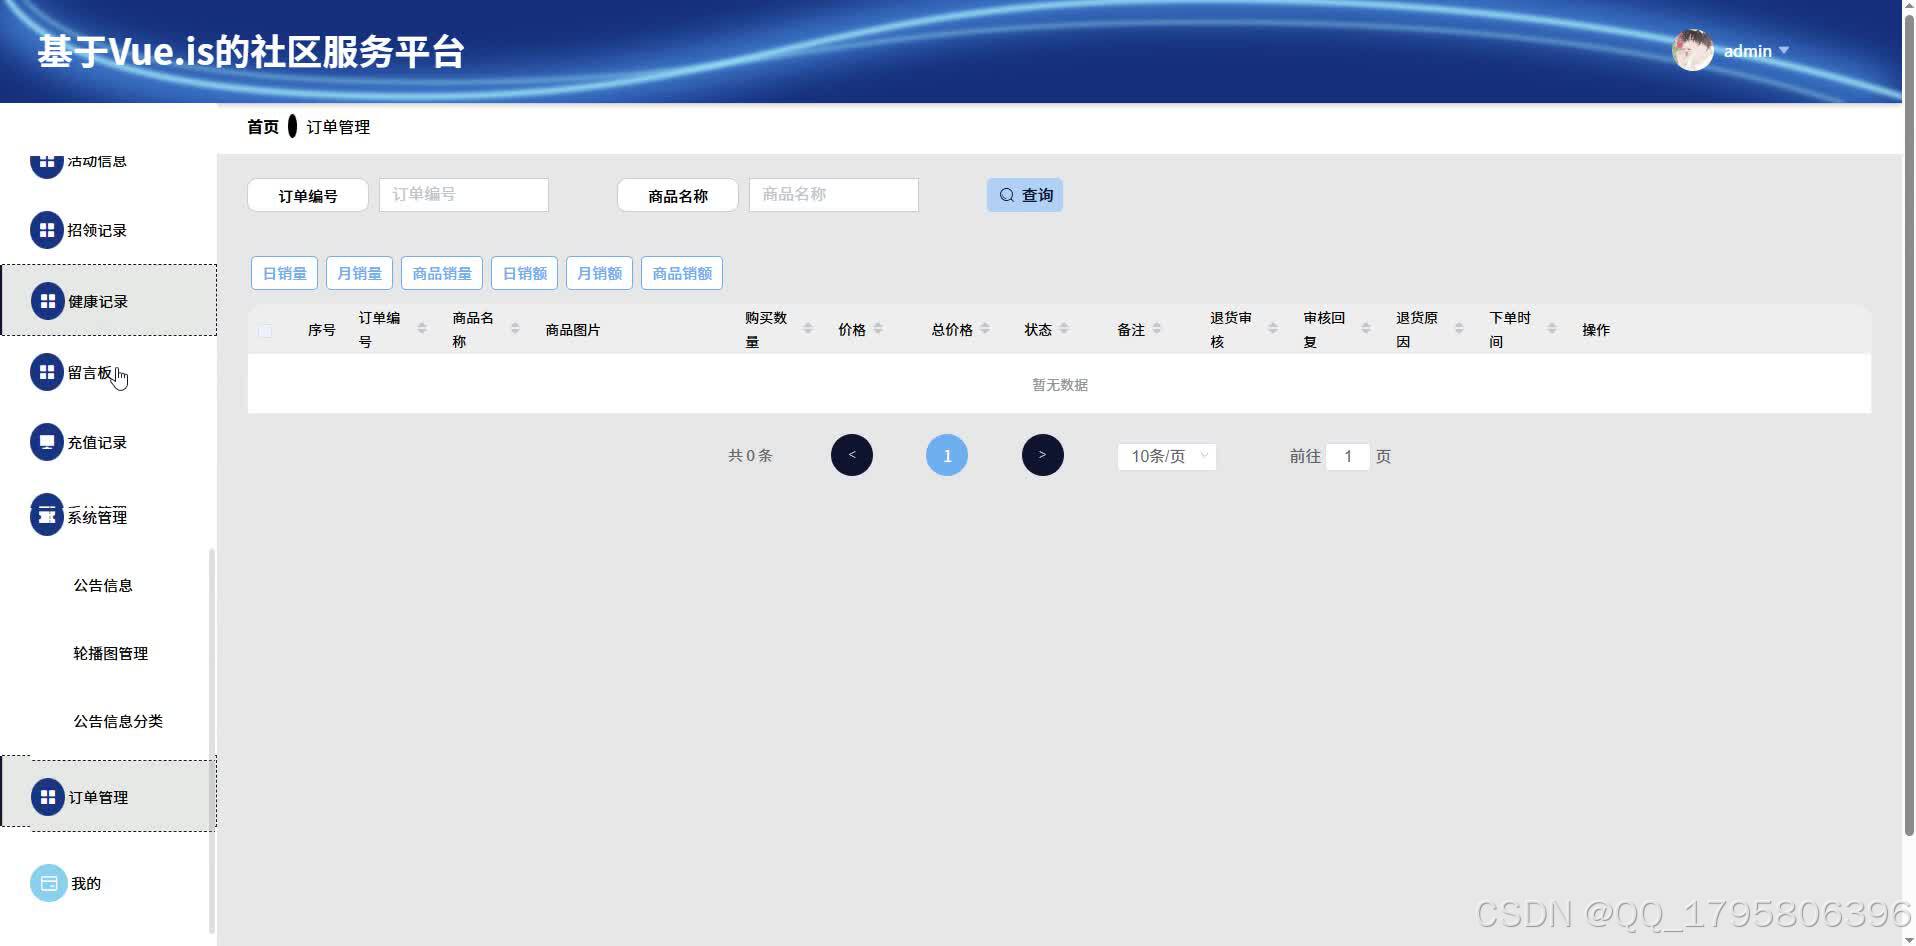Image resolution: width=1916 pixels, height=946 pixels.
Task: Sort by 商品名称 column arrows
Action: 515,328
